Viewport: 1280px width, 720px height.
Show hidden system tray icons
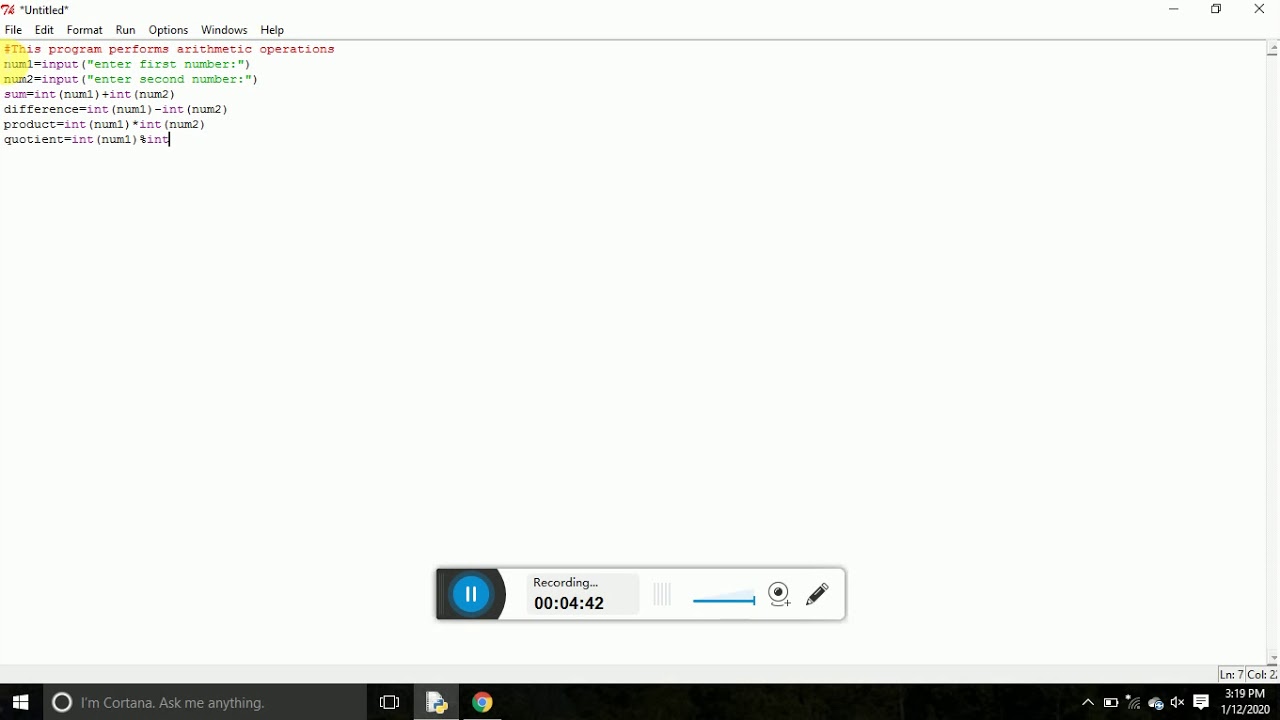coord(1088,704)
